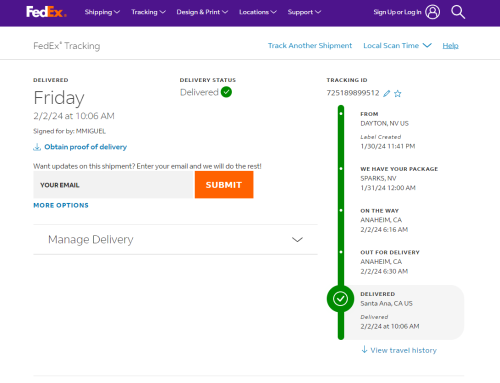Click the Manage Delivery chevron arrow
The height and width of the screenshot is (383, 500).
point(297,240)
